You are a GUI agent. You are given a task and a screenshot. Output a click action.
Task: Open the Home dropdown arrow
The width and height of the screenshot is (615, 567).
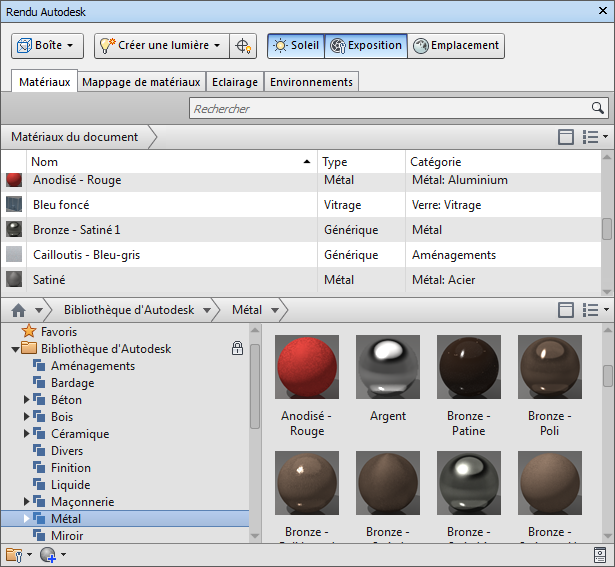coord(38,311)
